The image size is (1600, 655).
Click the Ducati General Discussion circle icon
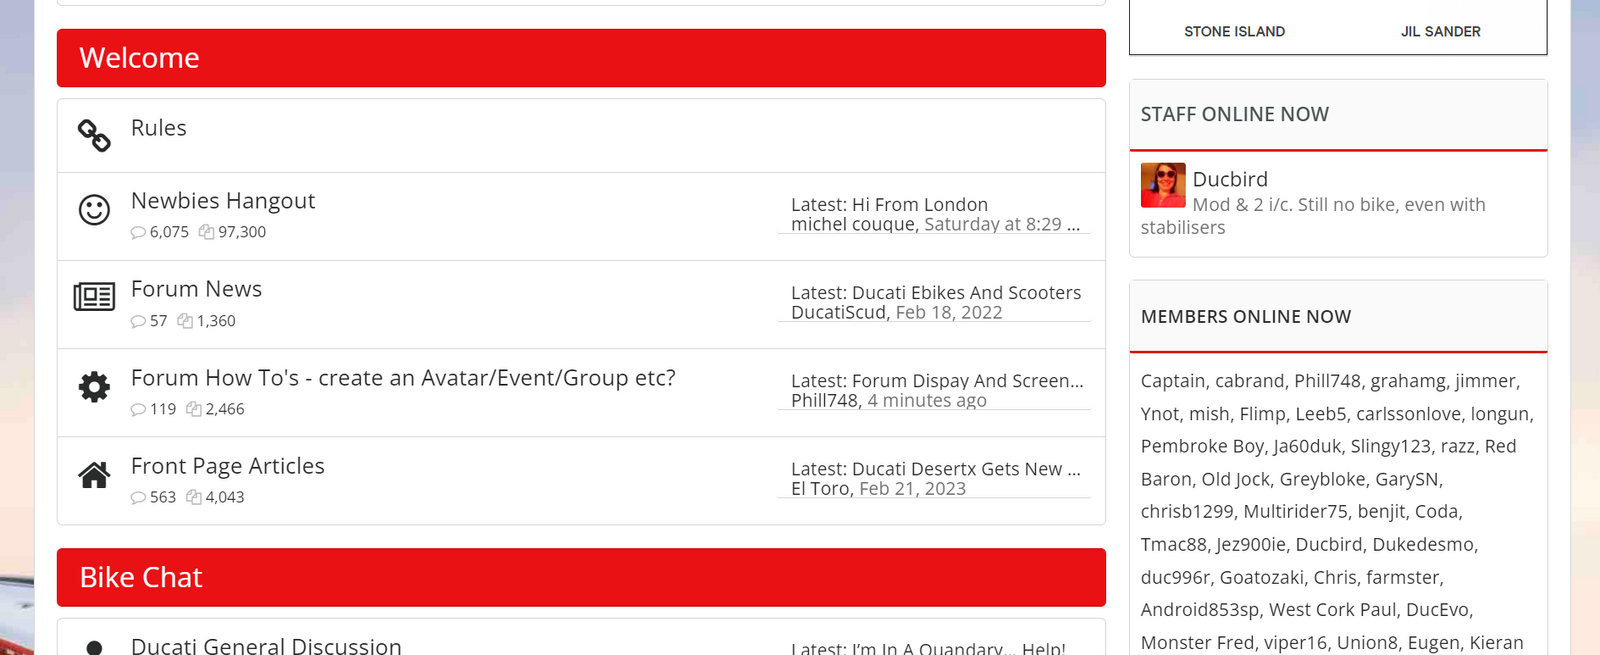click(x=94, y=647)
